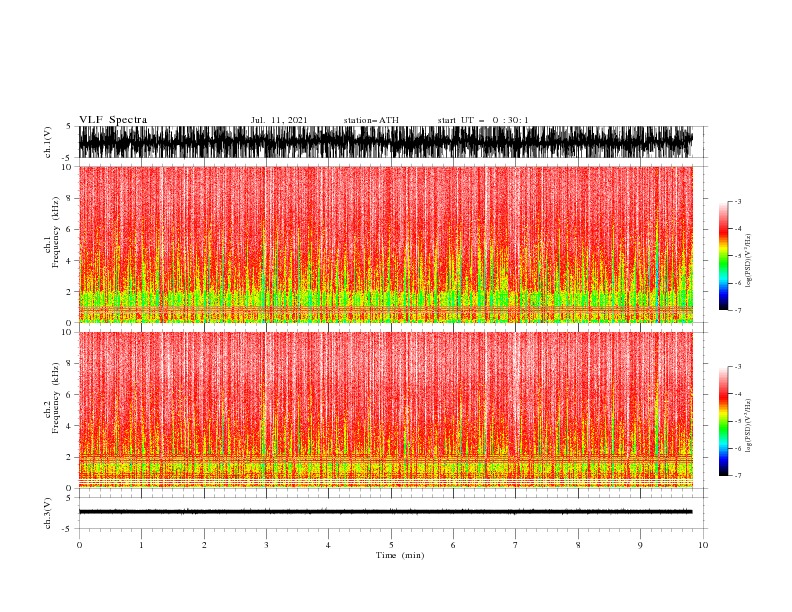This screenshot has width=792, height=612.
Task: Click time axis tick label "5"
Action: point(391,545)
